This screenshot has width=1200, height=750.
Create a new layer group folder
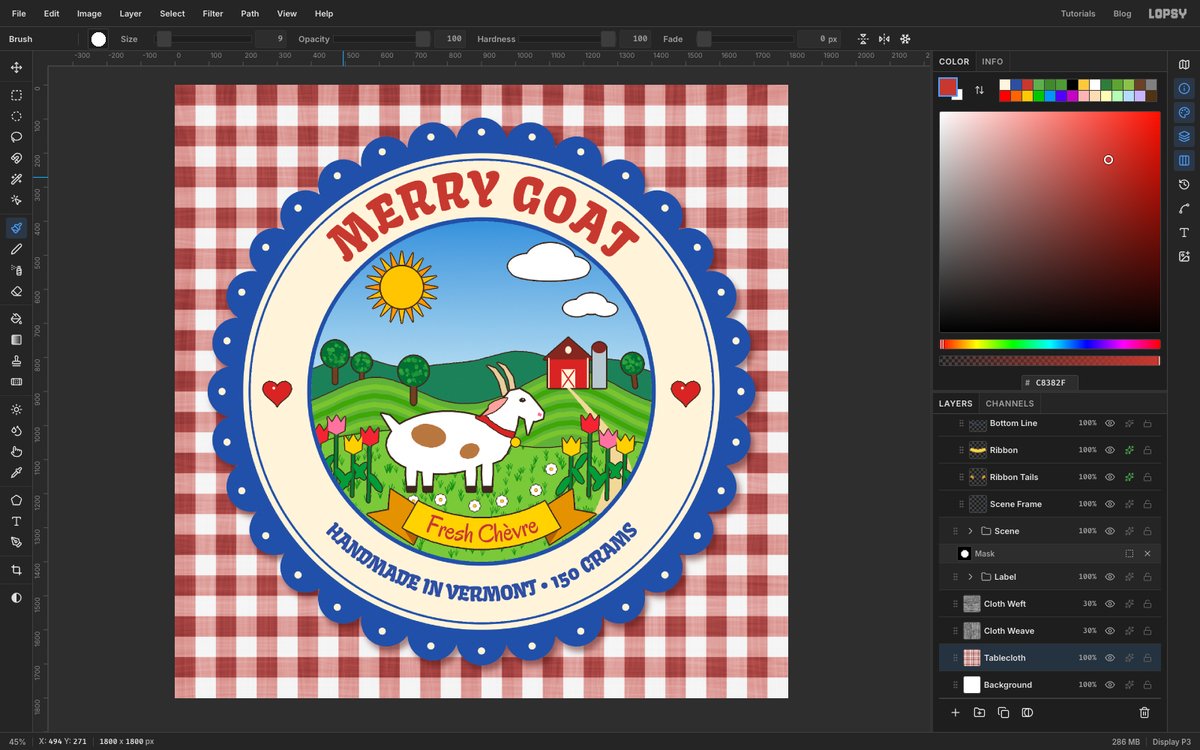tap(979, 712)
